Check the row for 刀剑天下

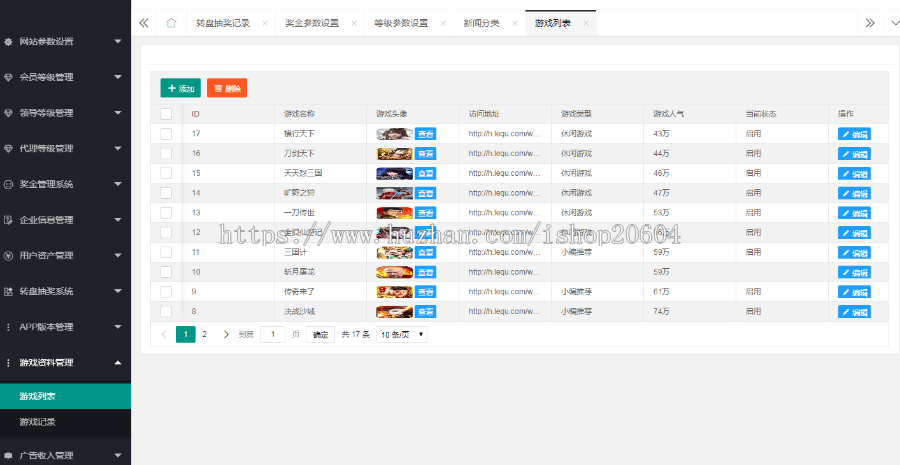(x=166, y=153)
